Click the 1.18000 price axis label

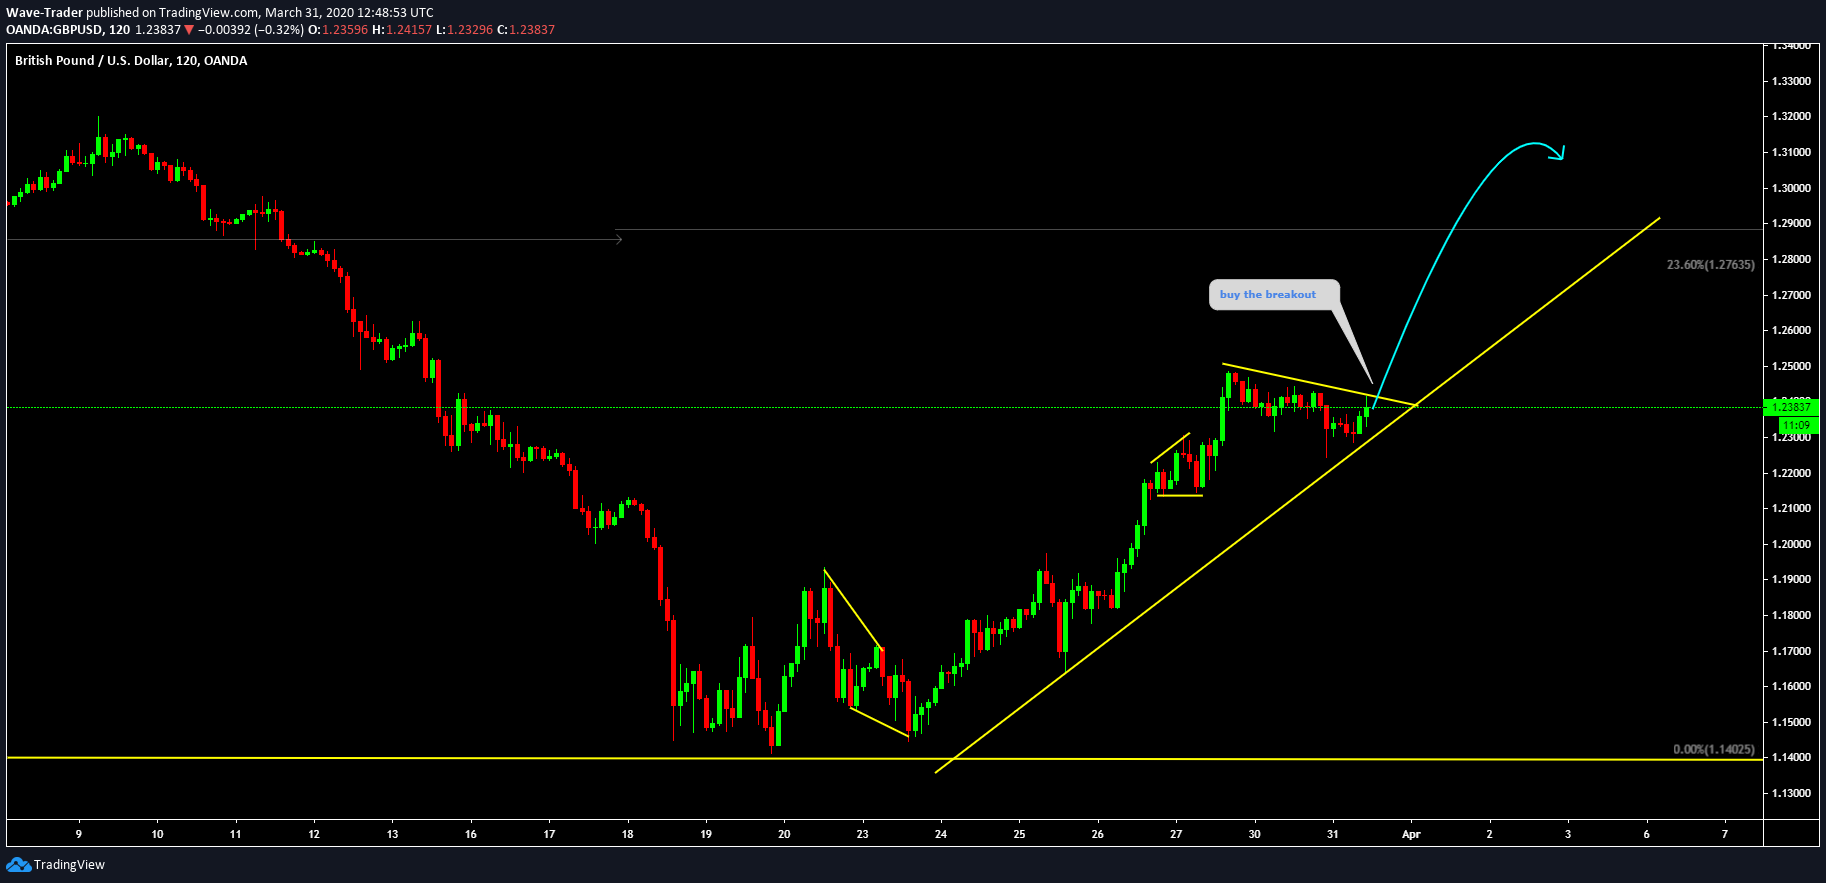1791,615
